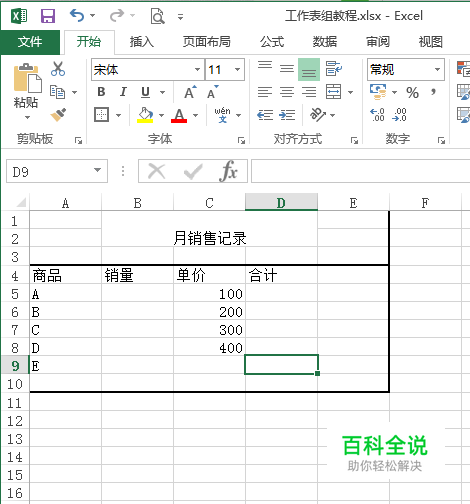Increase font size with larger A icon
This screenshot has width=470, height=504.
click(x=190, y=92)
